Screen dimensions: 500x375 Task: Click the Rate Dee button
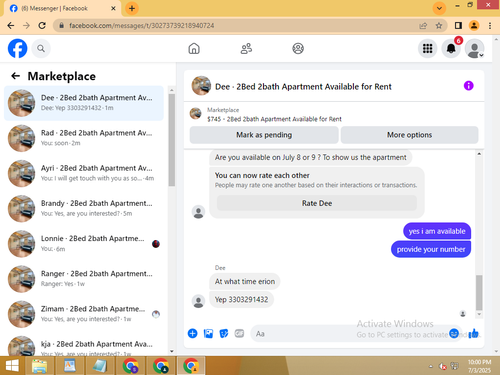coord(317,203)
